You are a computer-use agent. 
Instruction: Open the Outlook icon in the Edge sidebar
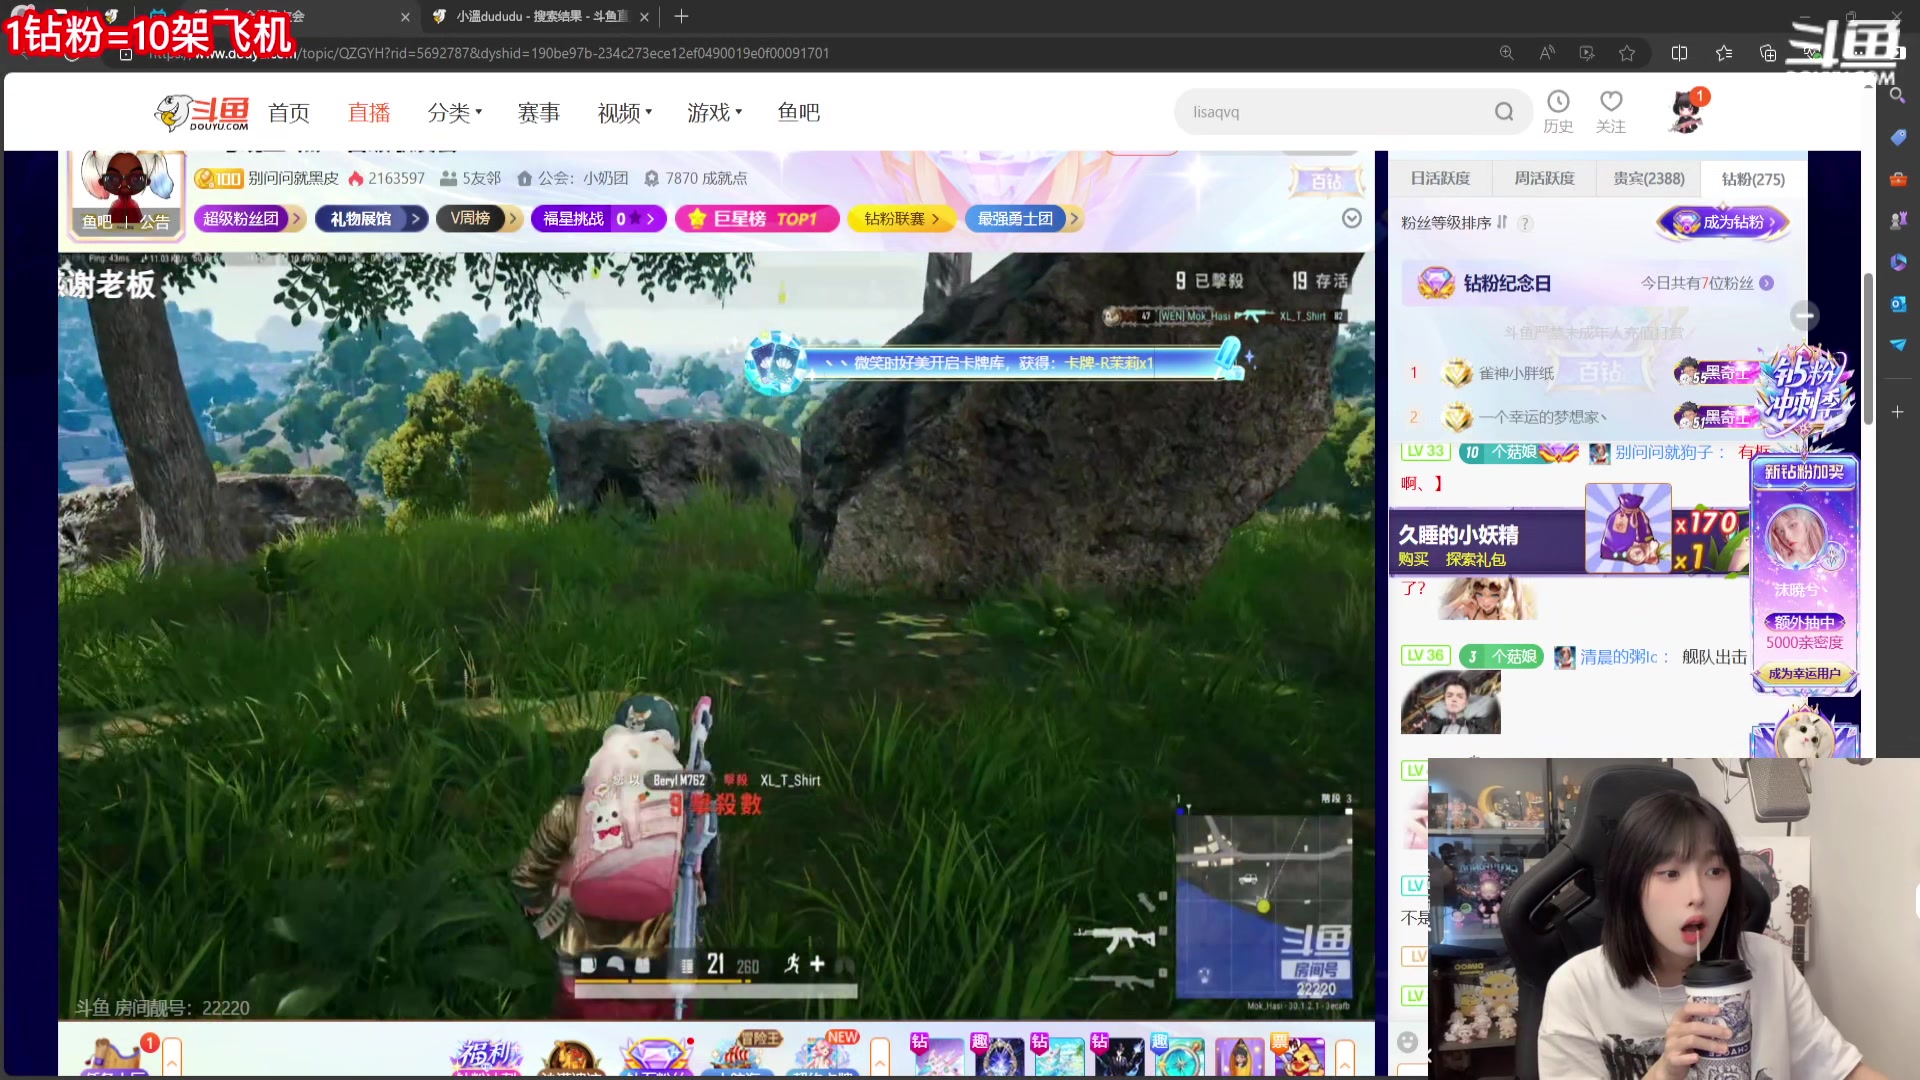pos(1897,303)
